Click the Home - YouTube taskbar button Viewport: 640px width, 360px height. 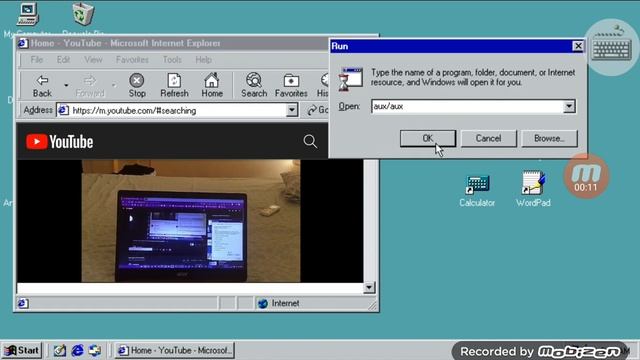tap(174, 350)
